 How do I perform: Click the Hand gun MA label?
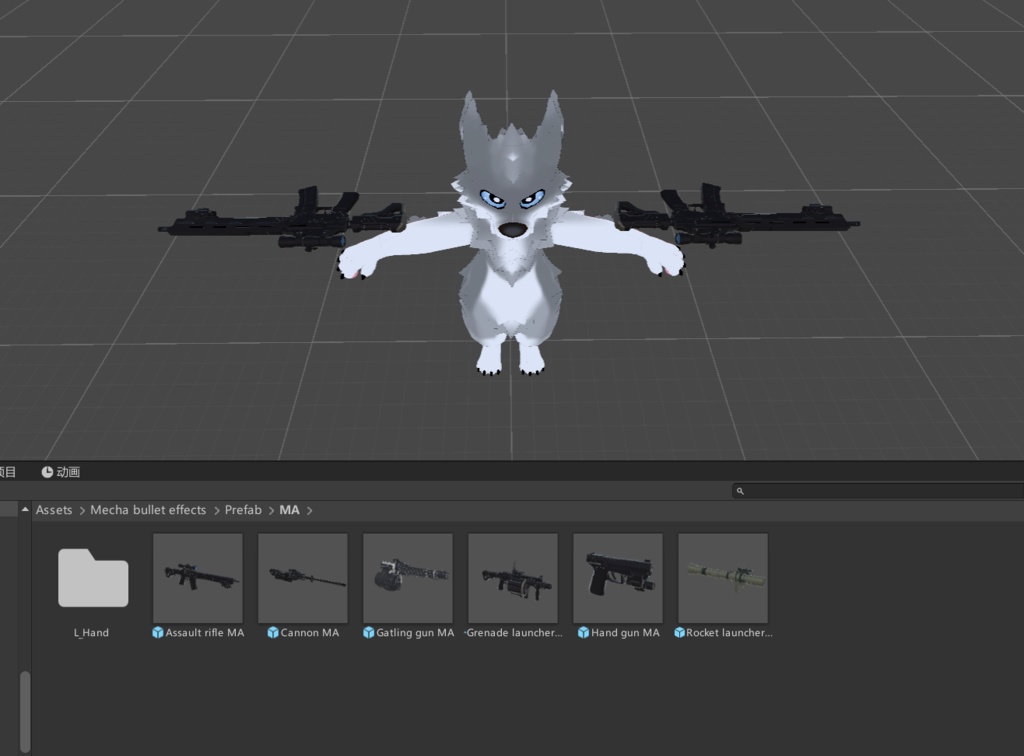pos(625,633)
